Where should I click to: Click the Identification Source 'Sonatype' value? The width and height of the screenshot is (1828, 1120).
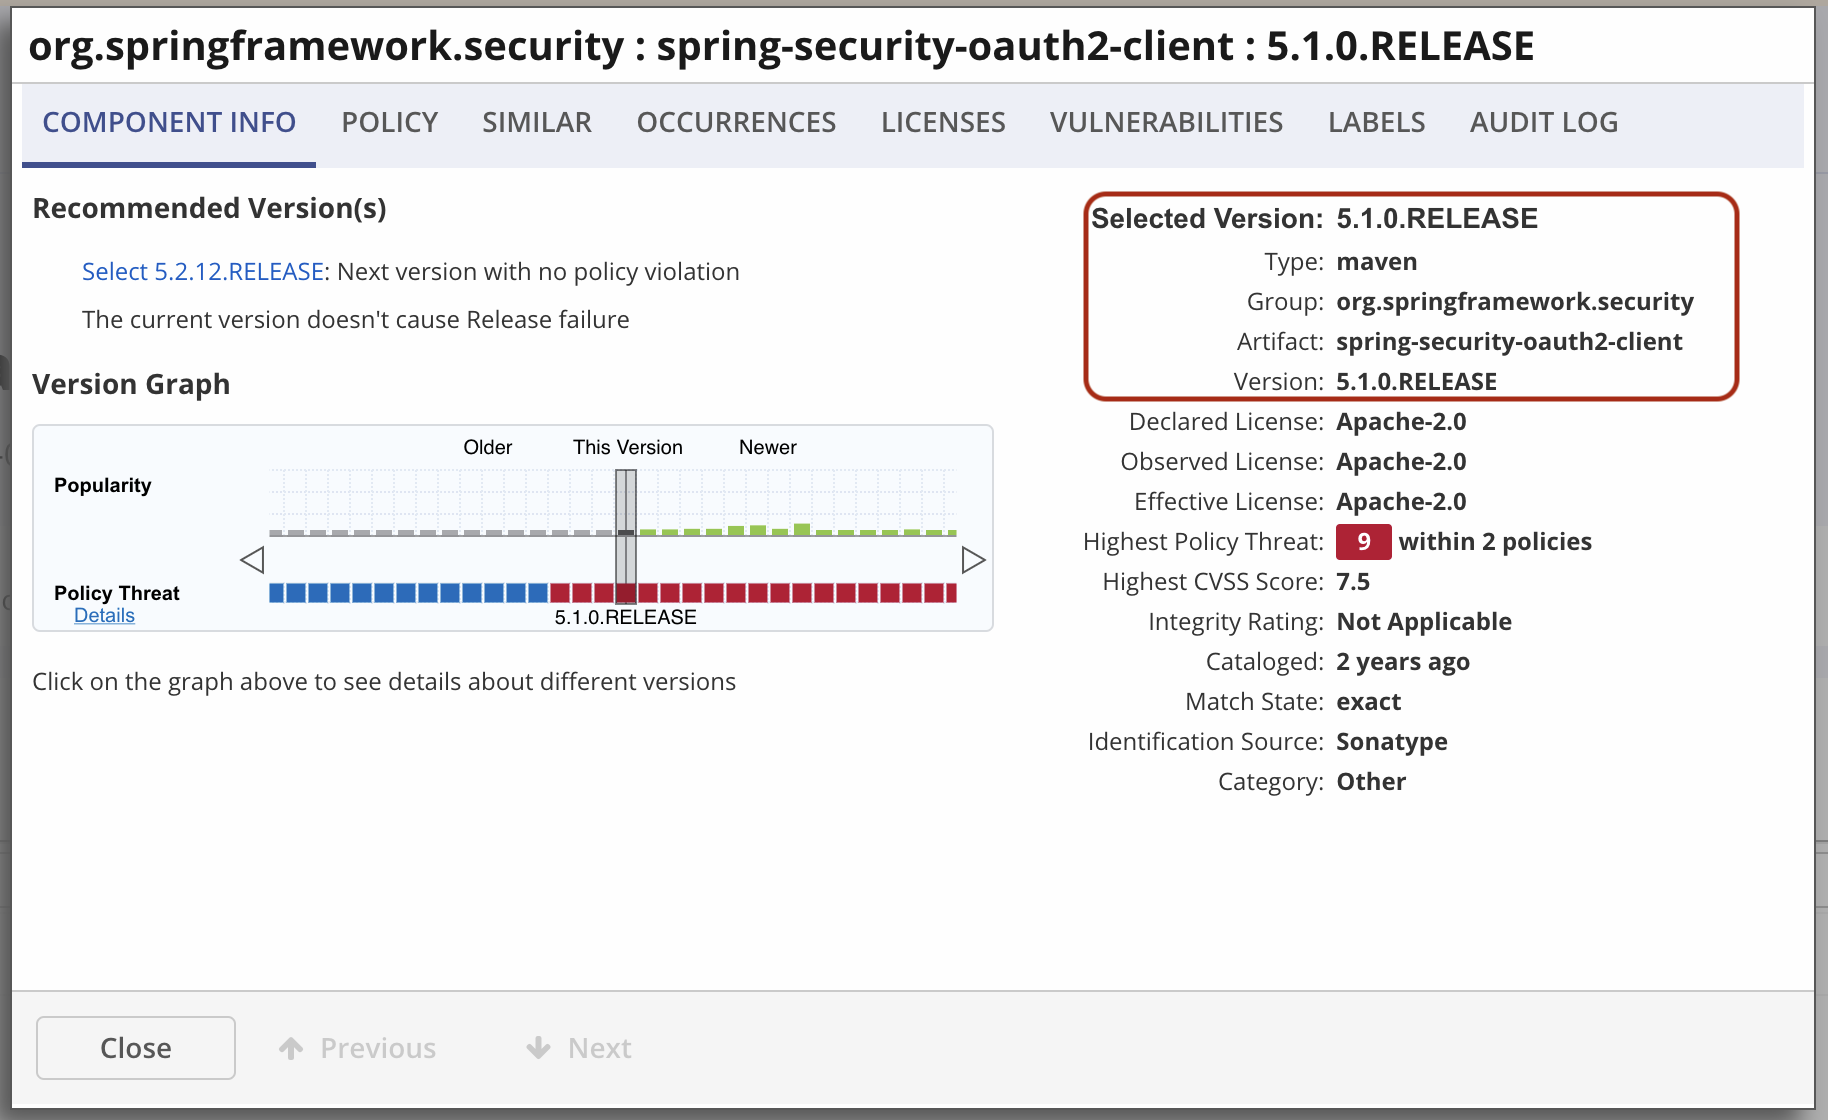coord(1392,742)
